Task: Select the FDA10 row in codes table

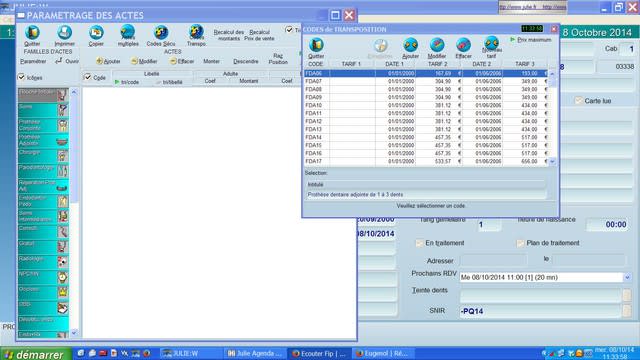Action: pyautogui.click(x=426, y=105)
